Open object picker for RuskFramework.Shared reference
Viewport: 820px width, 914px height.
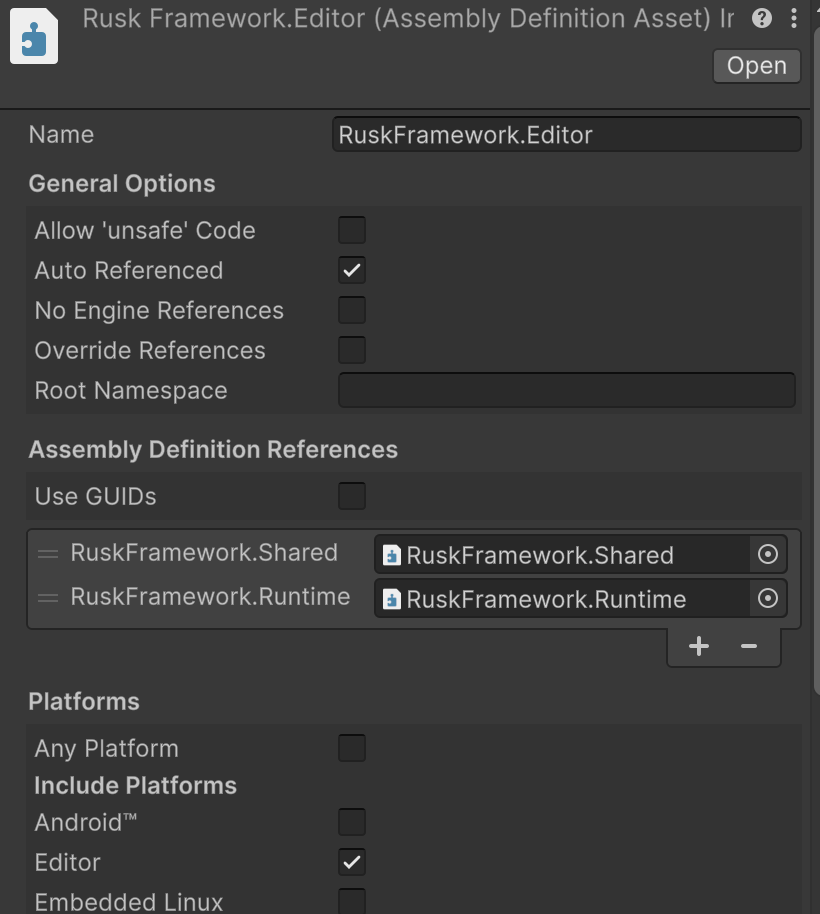(768, 554)
